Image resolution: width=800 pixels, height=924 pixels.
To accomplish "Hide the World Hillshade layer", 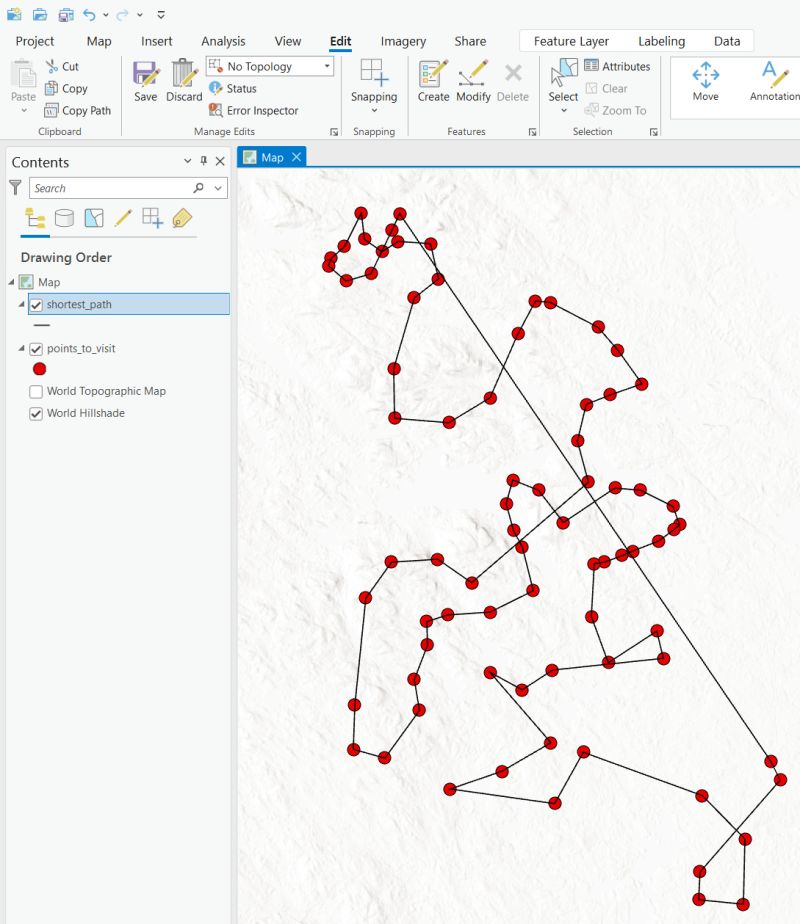I will 37,413.
